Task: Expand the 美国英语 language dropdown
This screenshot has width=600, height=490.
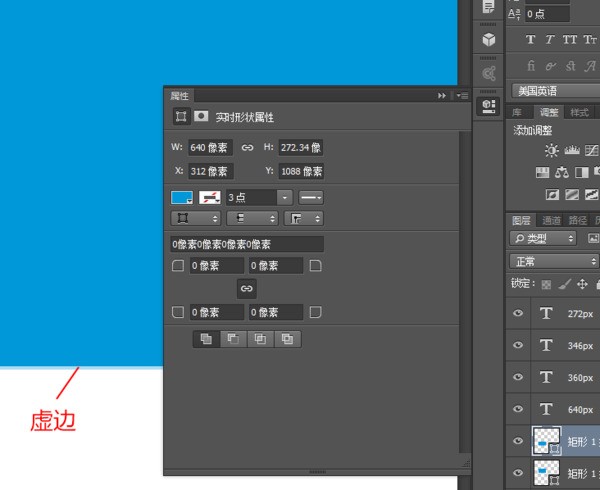Action: (x=553, y=91)
